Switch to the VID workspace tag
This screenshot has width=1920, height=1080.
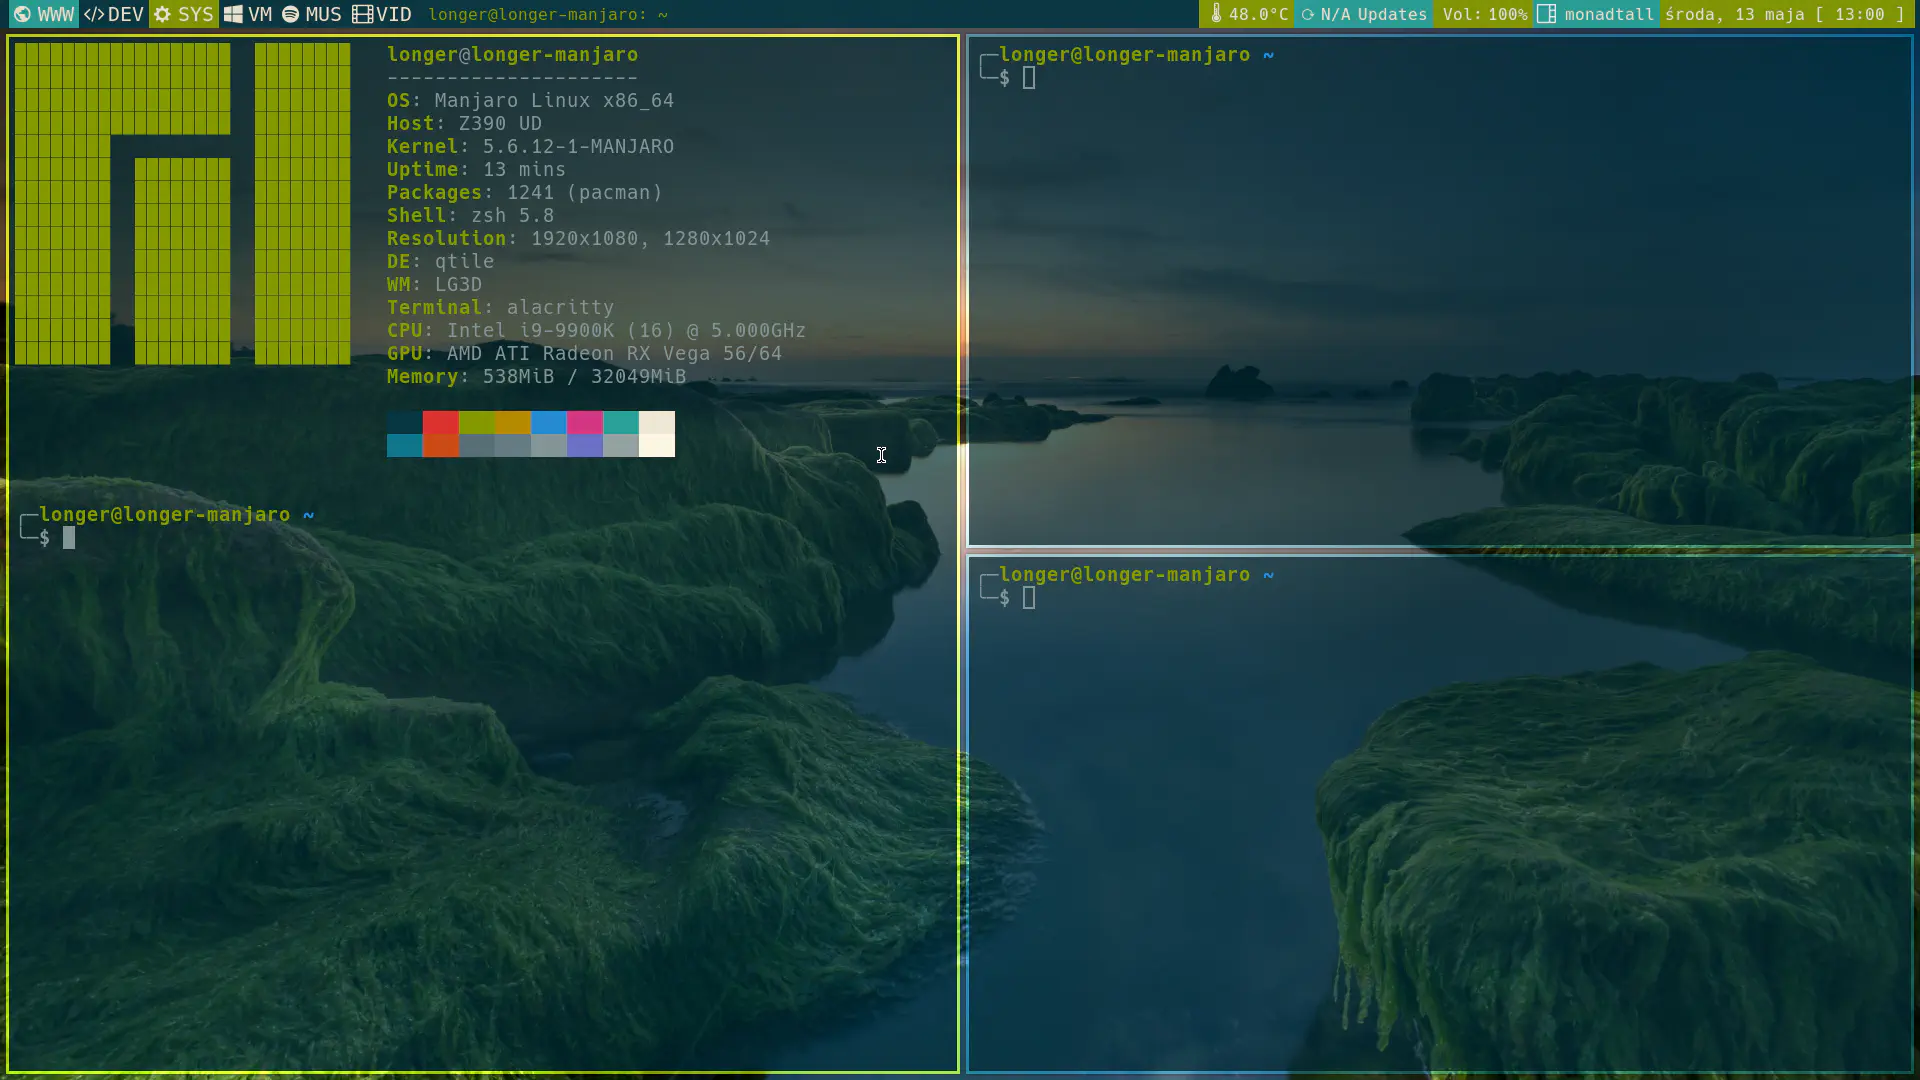pyautogui.click(x=382, y=15)
